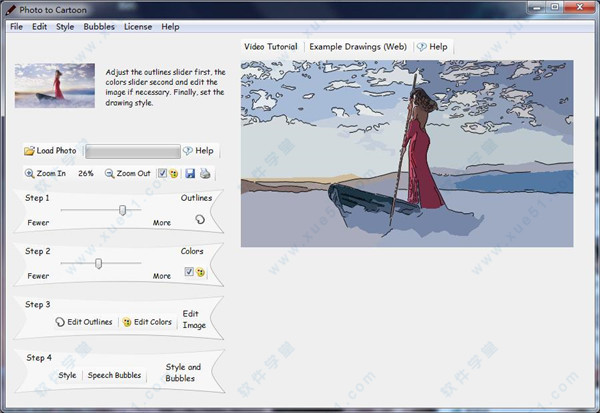This screenshot has width=600, height=413.
Task: Click the Step 1 label
Action: [x=37, y=198]
